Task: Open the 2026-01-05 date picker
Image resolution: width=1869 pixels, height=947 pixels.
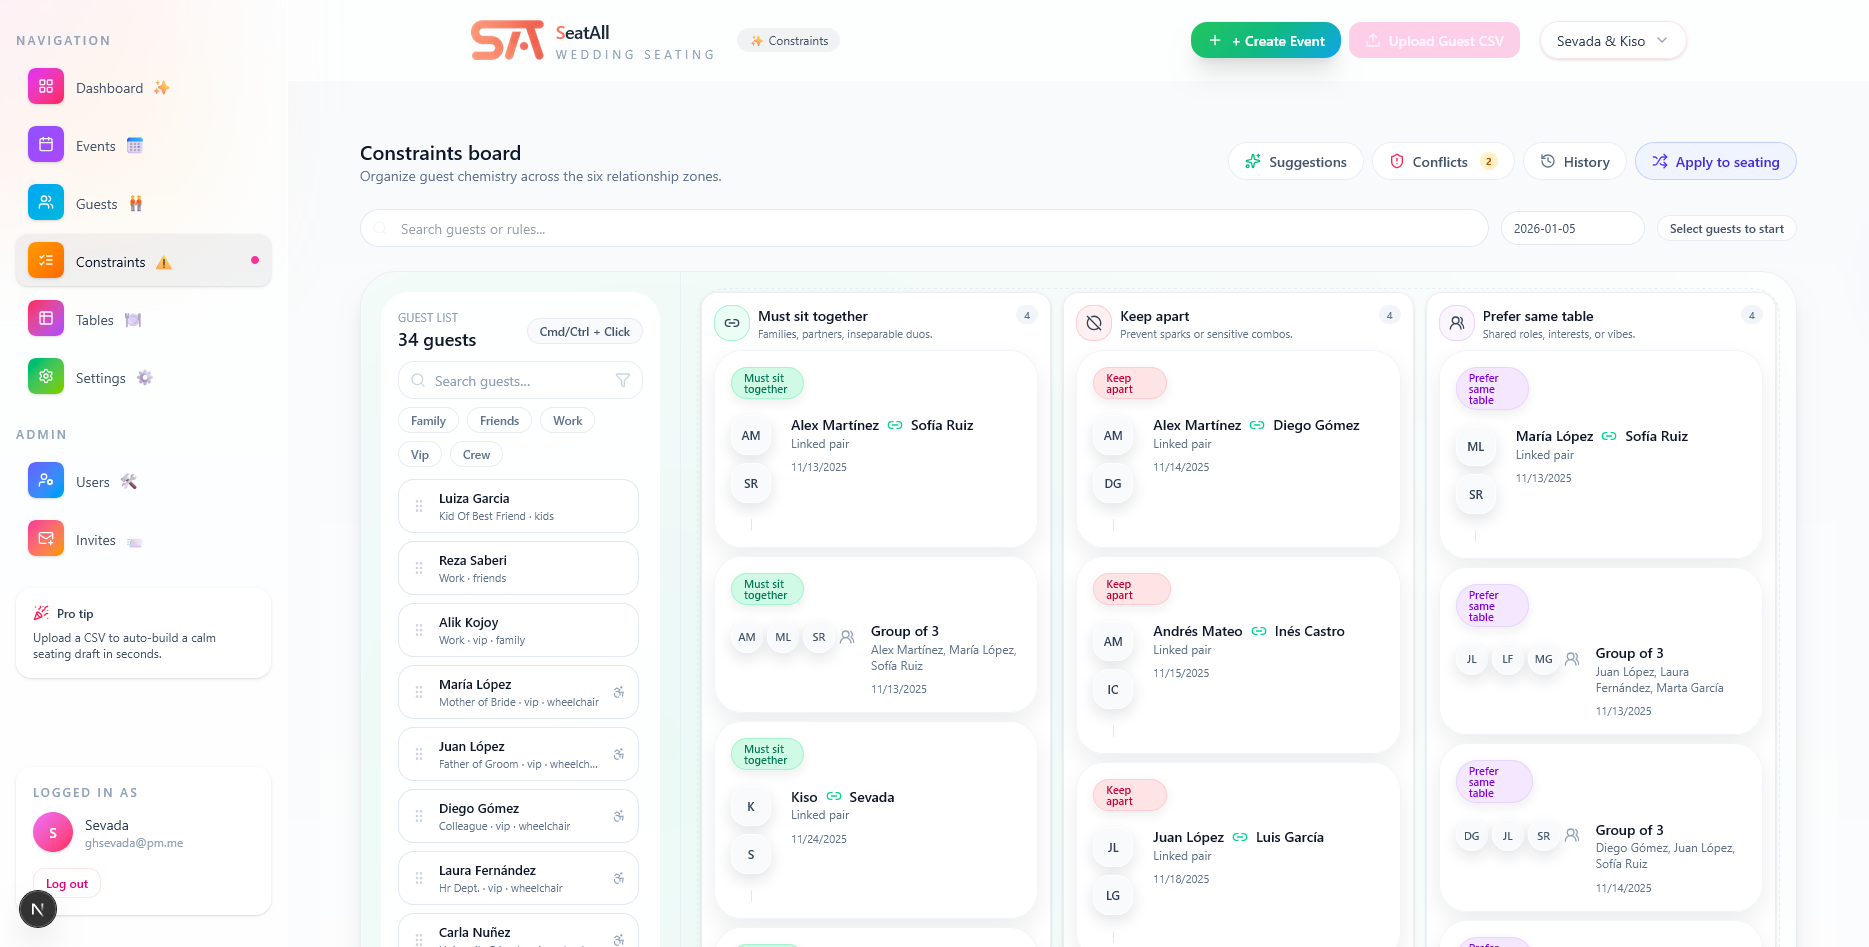Action: [x=1571, y=228]
